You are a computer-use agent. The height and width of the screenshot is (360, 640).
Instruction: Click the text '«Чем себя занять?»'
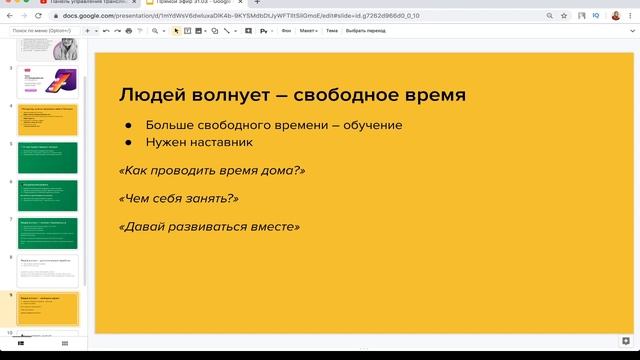click(179, 198)
